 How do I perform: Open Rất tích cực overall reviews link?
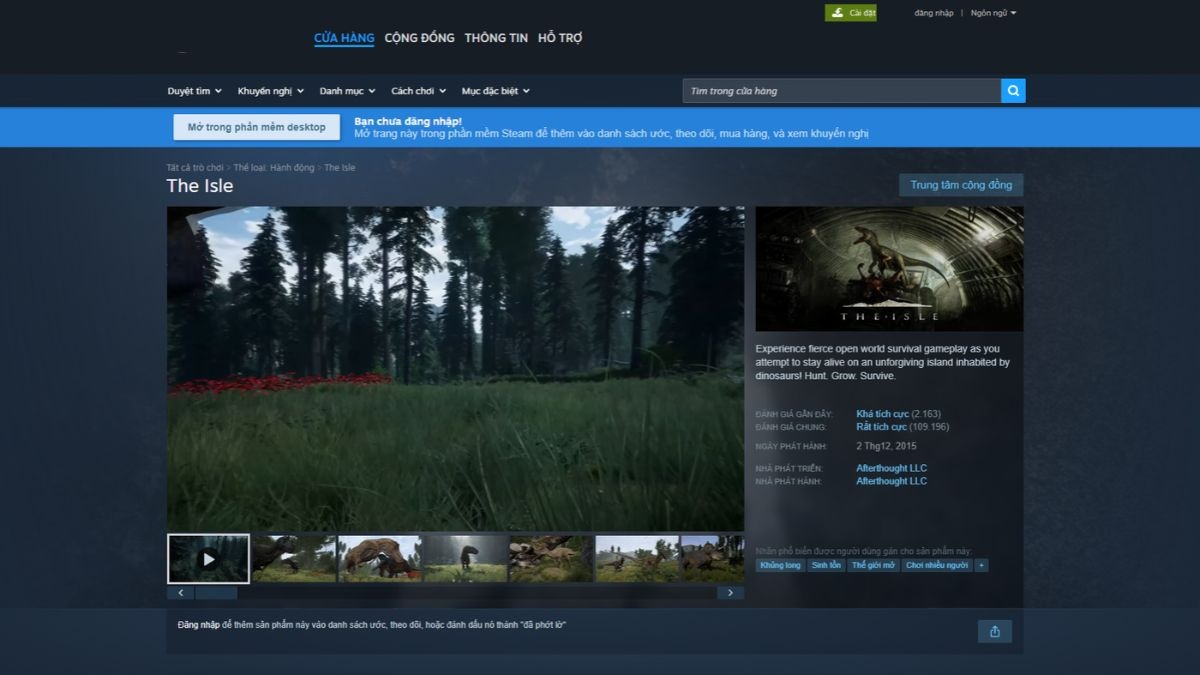point(881,427)
